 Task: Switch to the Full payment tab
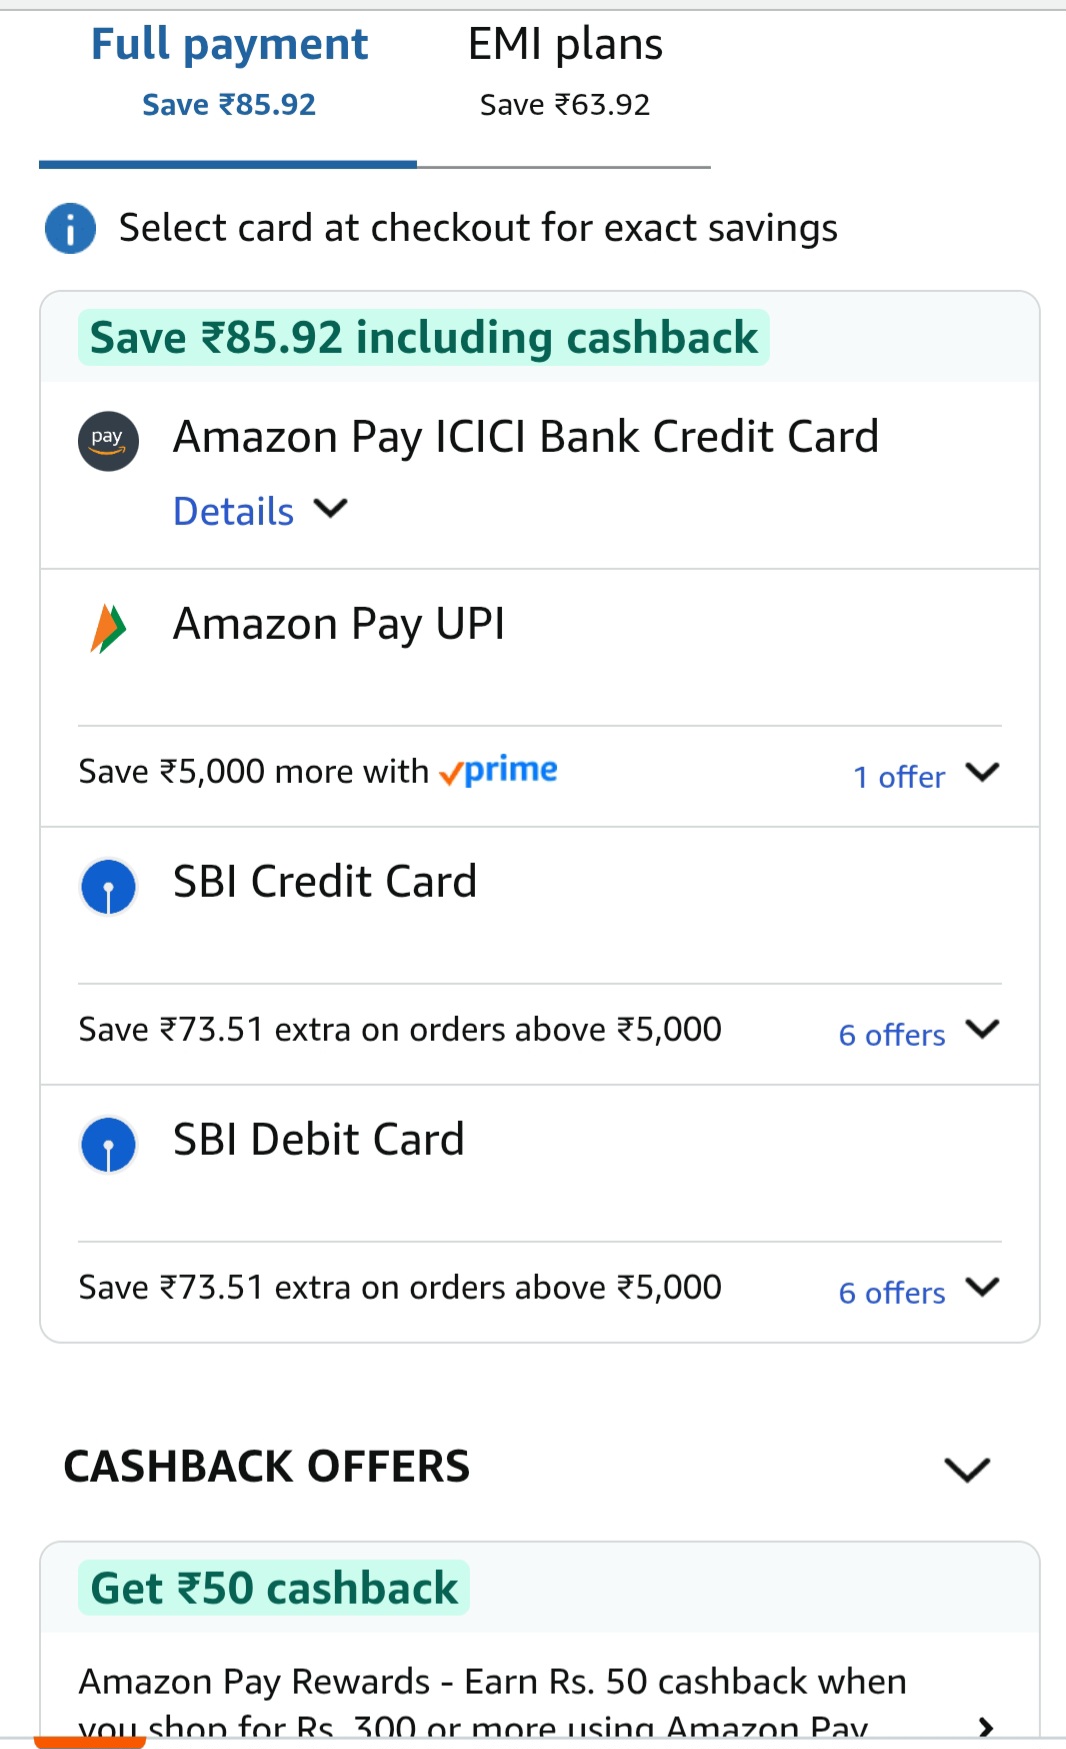pyautogui.click(x=229, y=72)
